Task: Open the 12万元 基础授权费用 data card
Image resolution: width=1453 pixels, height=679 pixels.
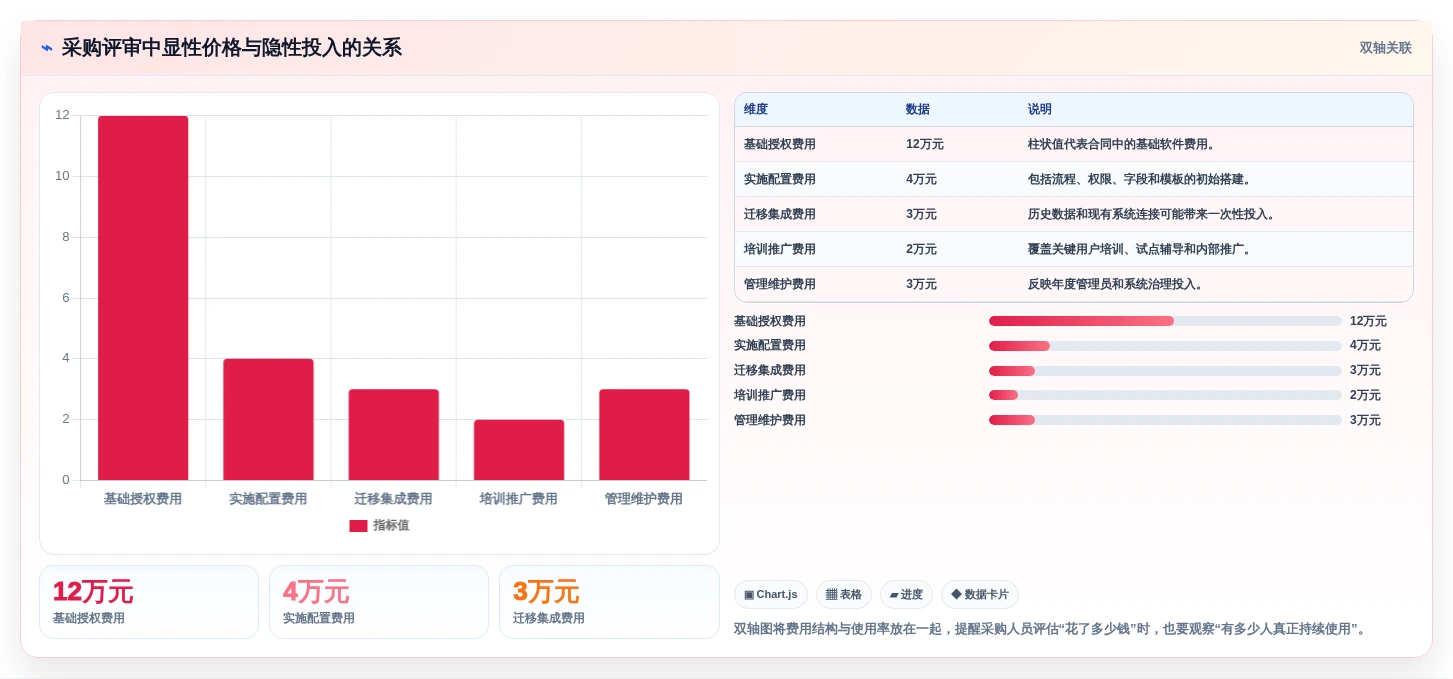Action: (149, 602)
